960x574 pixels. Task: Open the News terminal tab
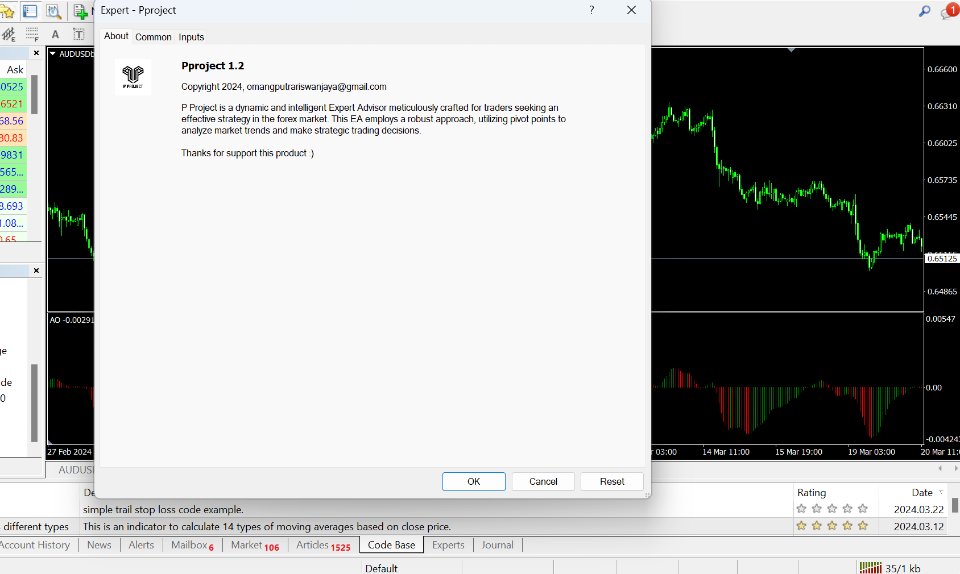[99, 545]
